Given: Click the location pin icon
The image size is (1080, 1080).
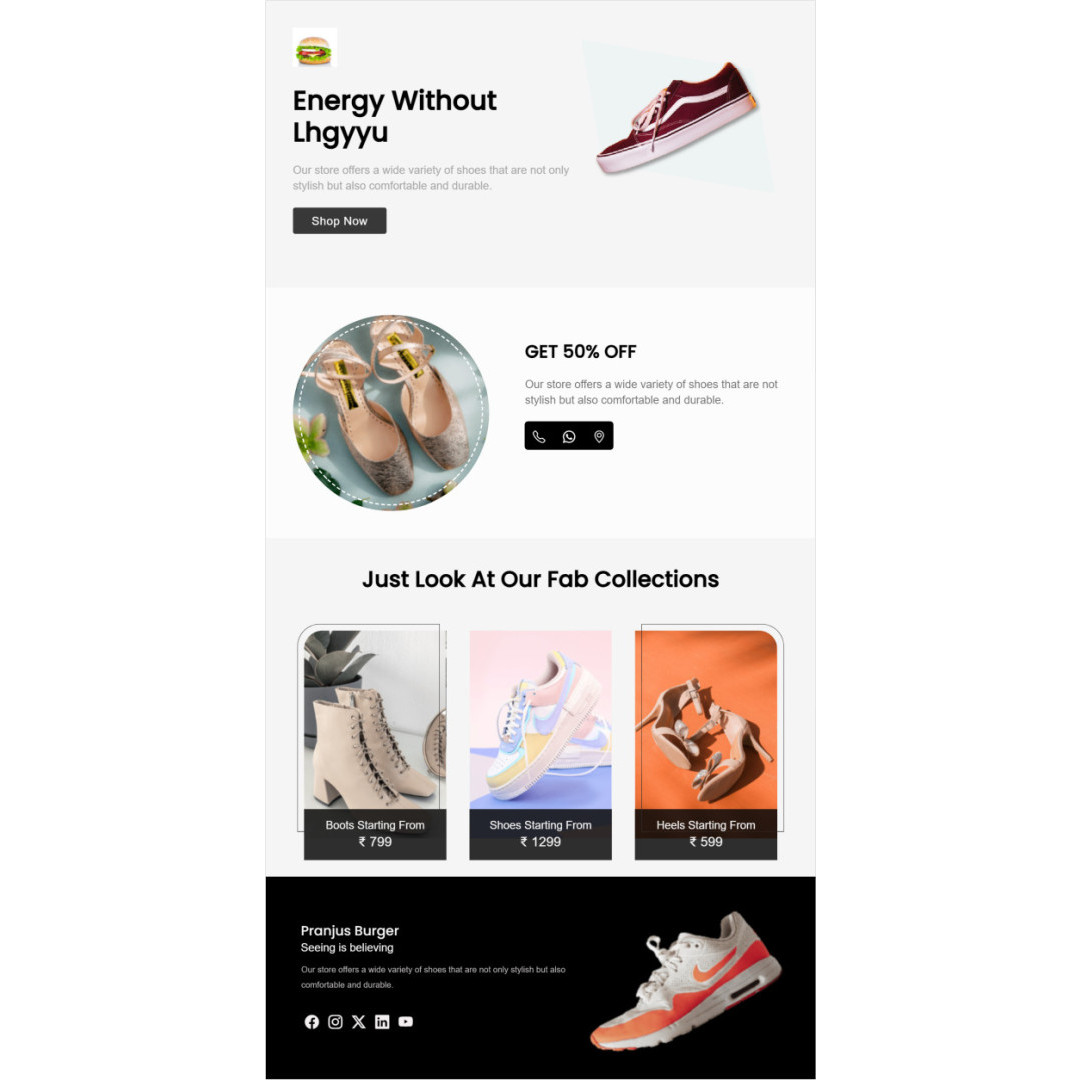Looking at the screenshot, I should tap(599, 437).
